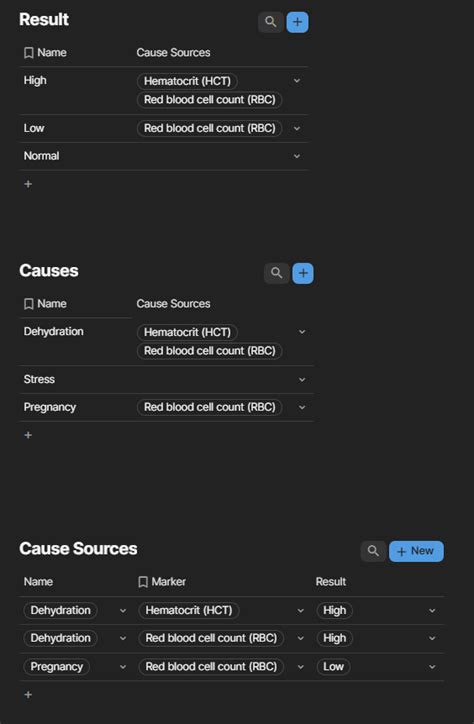Click blue plus button in Causes
Image resolution: width=474 pixels, height=724 pixels.
pyautogui.click(x=303, y=273)
